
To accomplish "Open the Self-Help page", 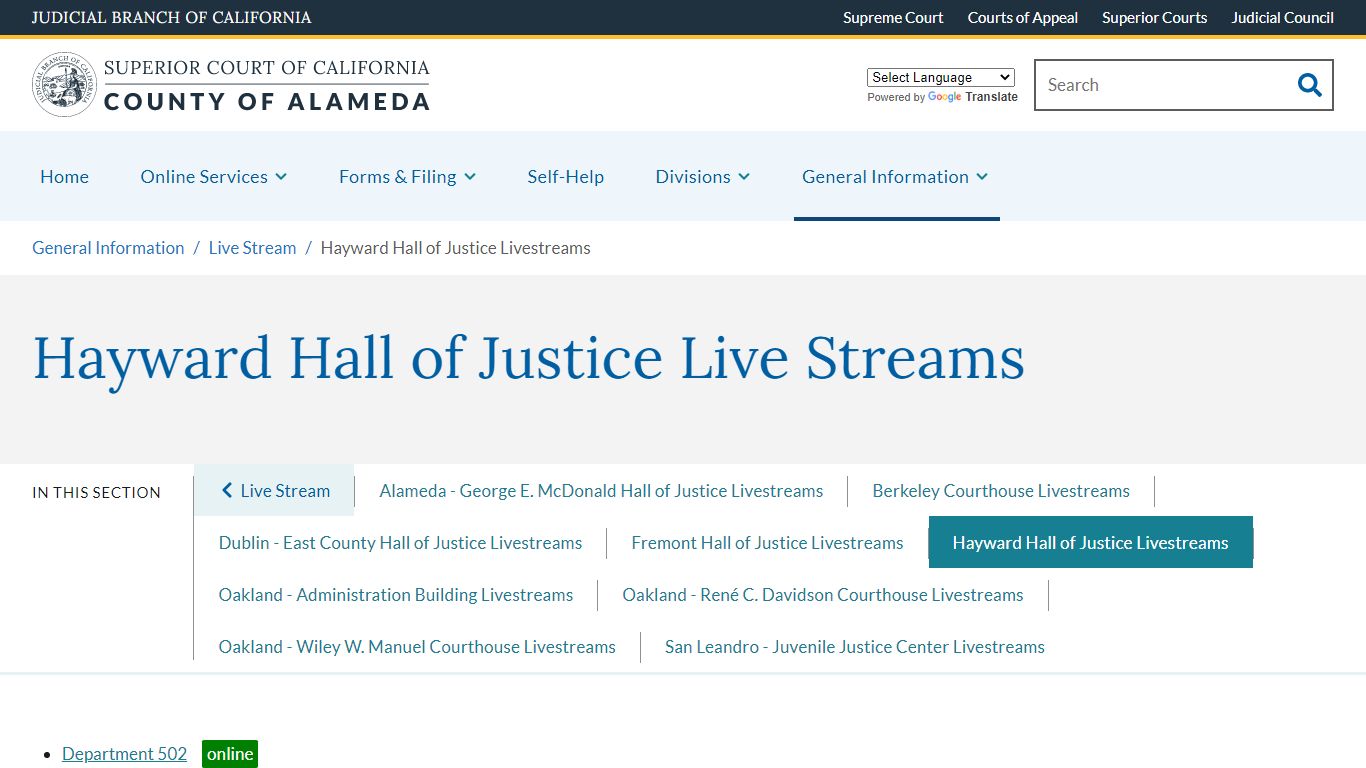I will click(566, 176).
